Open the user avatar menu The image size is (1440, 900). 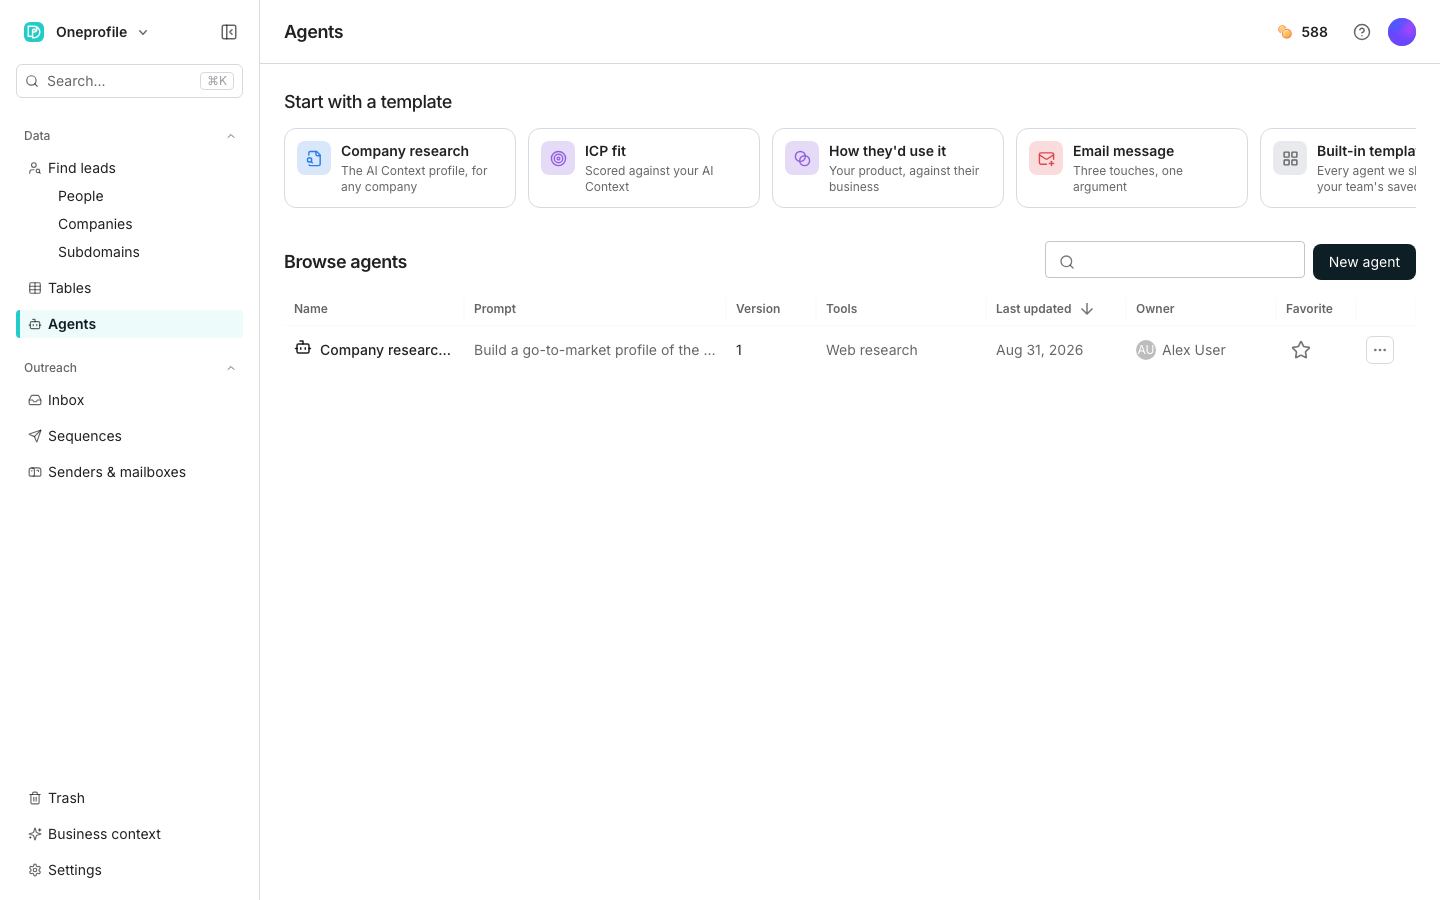coord(1402,32)
